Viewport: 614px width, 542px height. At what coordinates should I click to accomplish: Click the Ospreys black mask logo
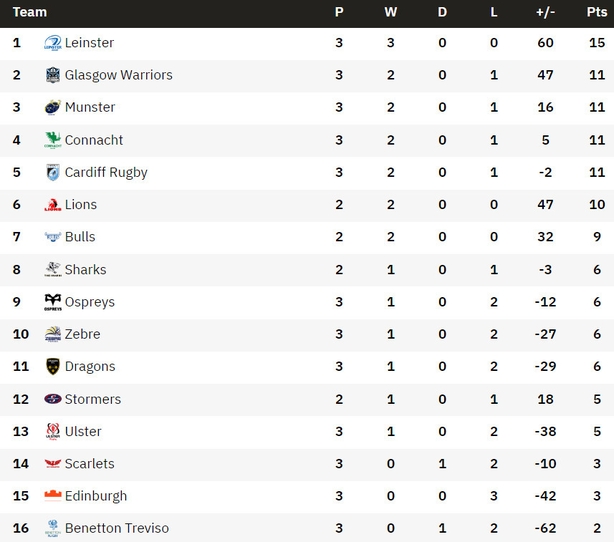click(52, 302)
